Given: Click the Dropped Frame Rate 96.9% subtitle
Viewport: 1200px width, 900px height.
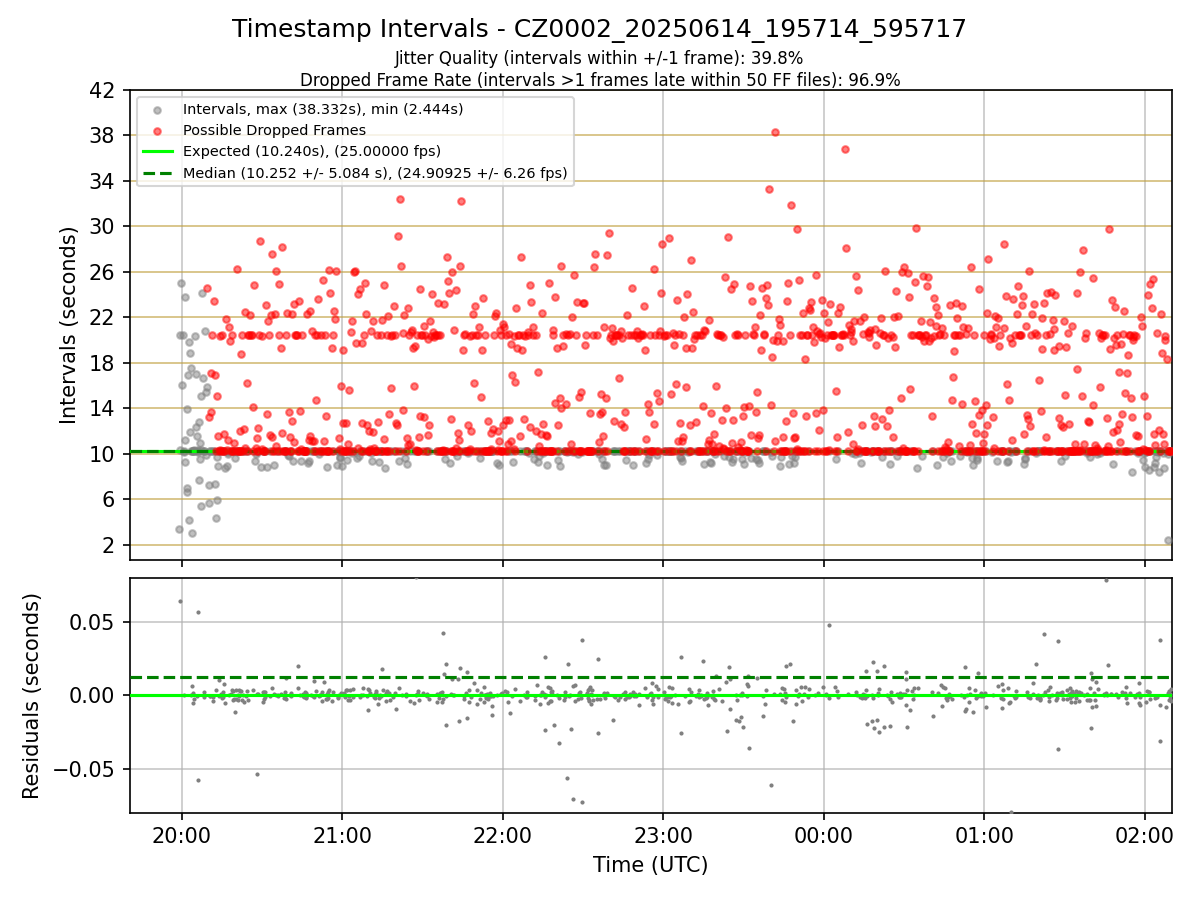Looking at the screenshot, I should [599, 80].
